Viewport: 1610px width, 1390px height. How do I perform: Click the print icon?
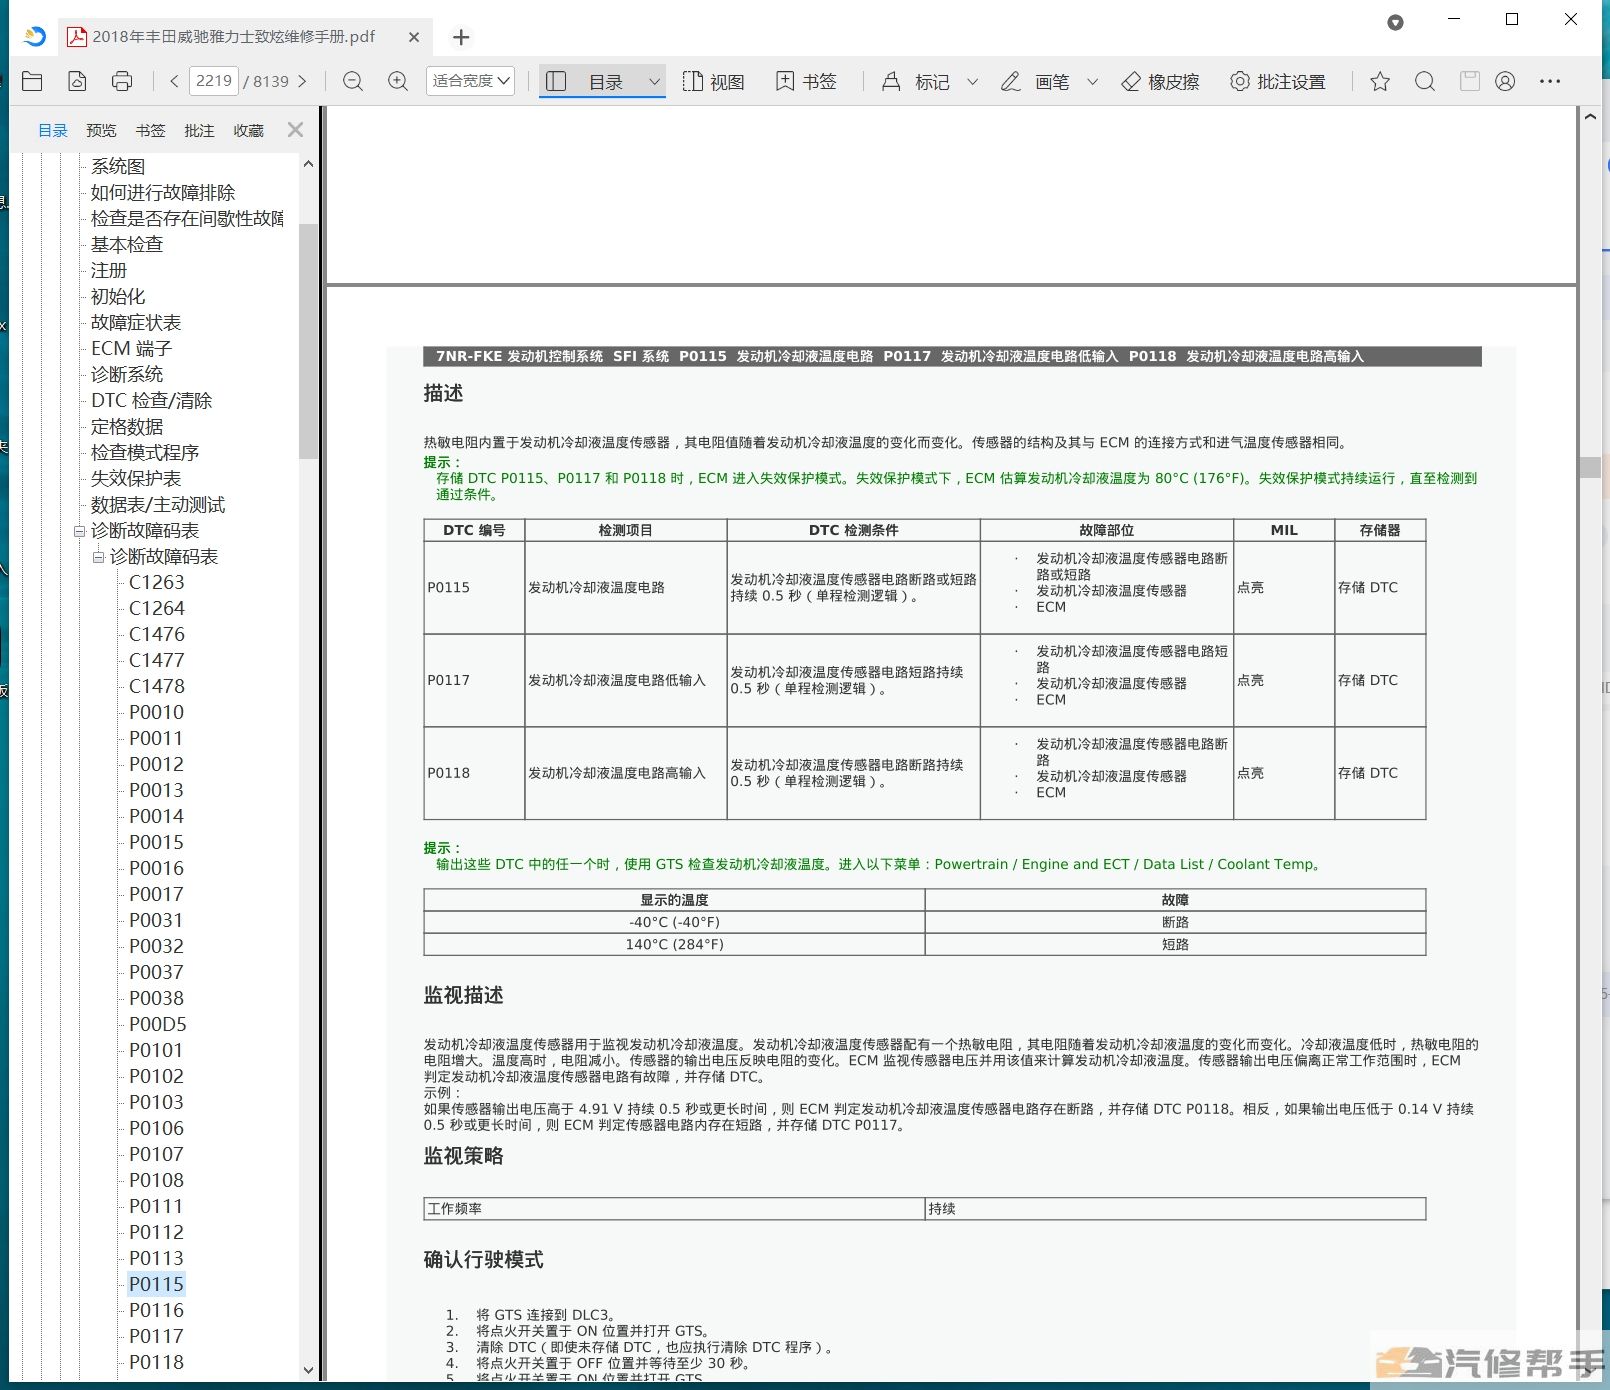(x=122, y=81)
